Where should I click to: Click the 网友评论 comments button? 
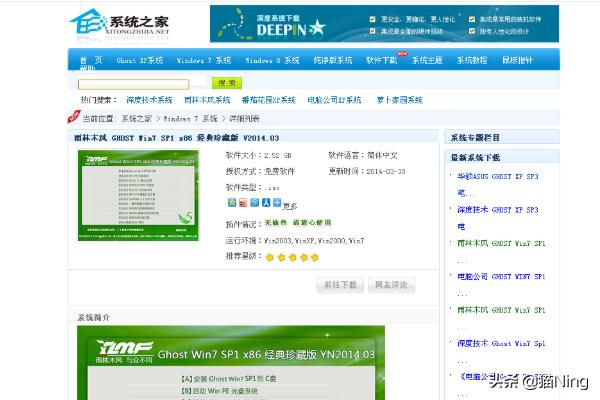click(x=391, y=284)
